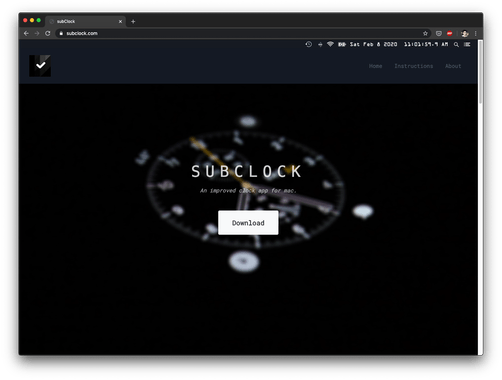Open the About page link
This screenshot has width=502, height=380.
pyautogui.click(x=453, y=66)
